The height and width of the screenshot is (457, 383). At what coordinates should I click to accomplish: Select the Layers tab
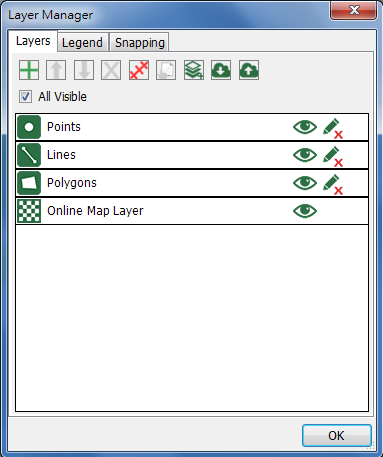pyautogui.click(x=33, y=41)
